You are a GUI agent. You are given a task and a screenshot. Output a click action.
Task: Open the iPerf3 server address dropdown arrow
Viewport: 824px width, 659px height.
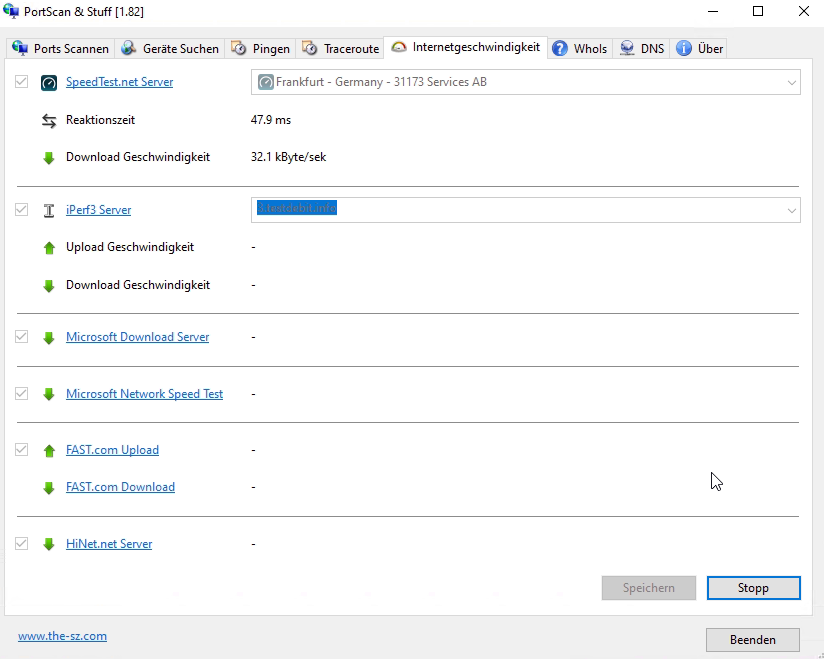pos(791,210)
